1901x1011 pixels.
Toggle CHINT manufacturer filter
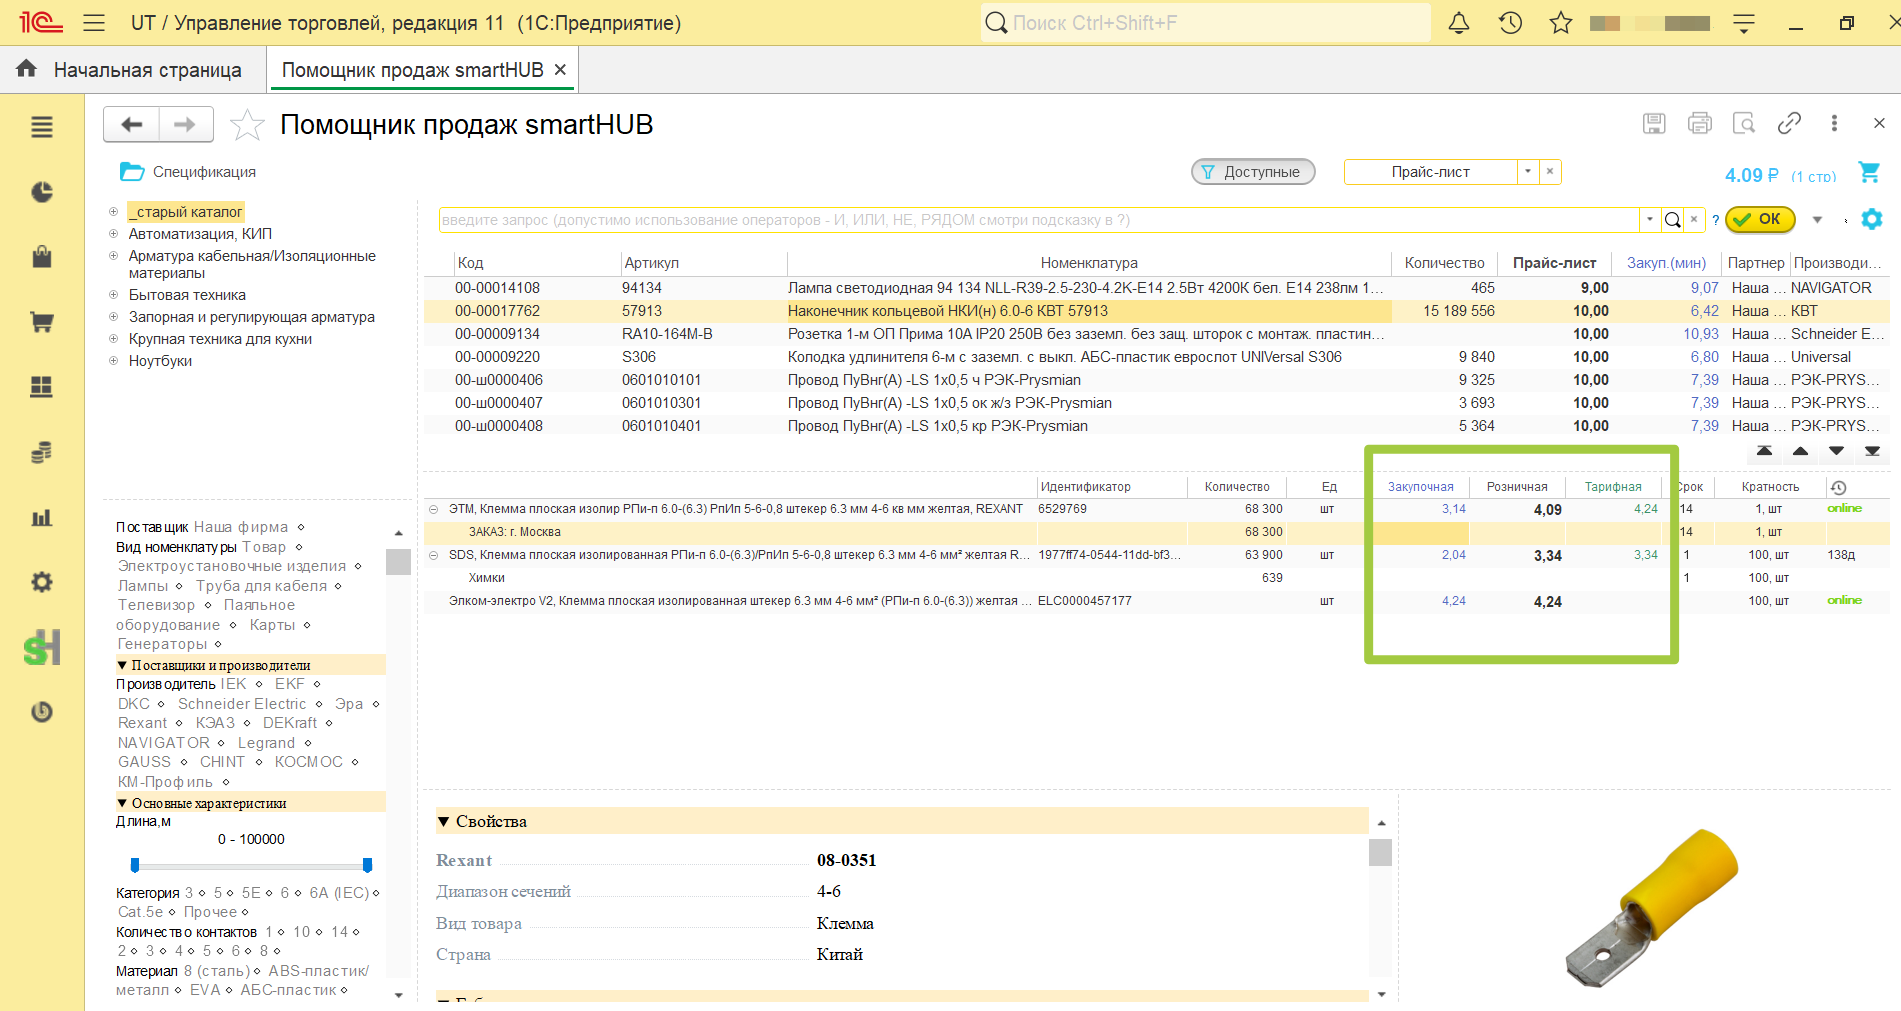222,762
